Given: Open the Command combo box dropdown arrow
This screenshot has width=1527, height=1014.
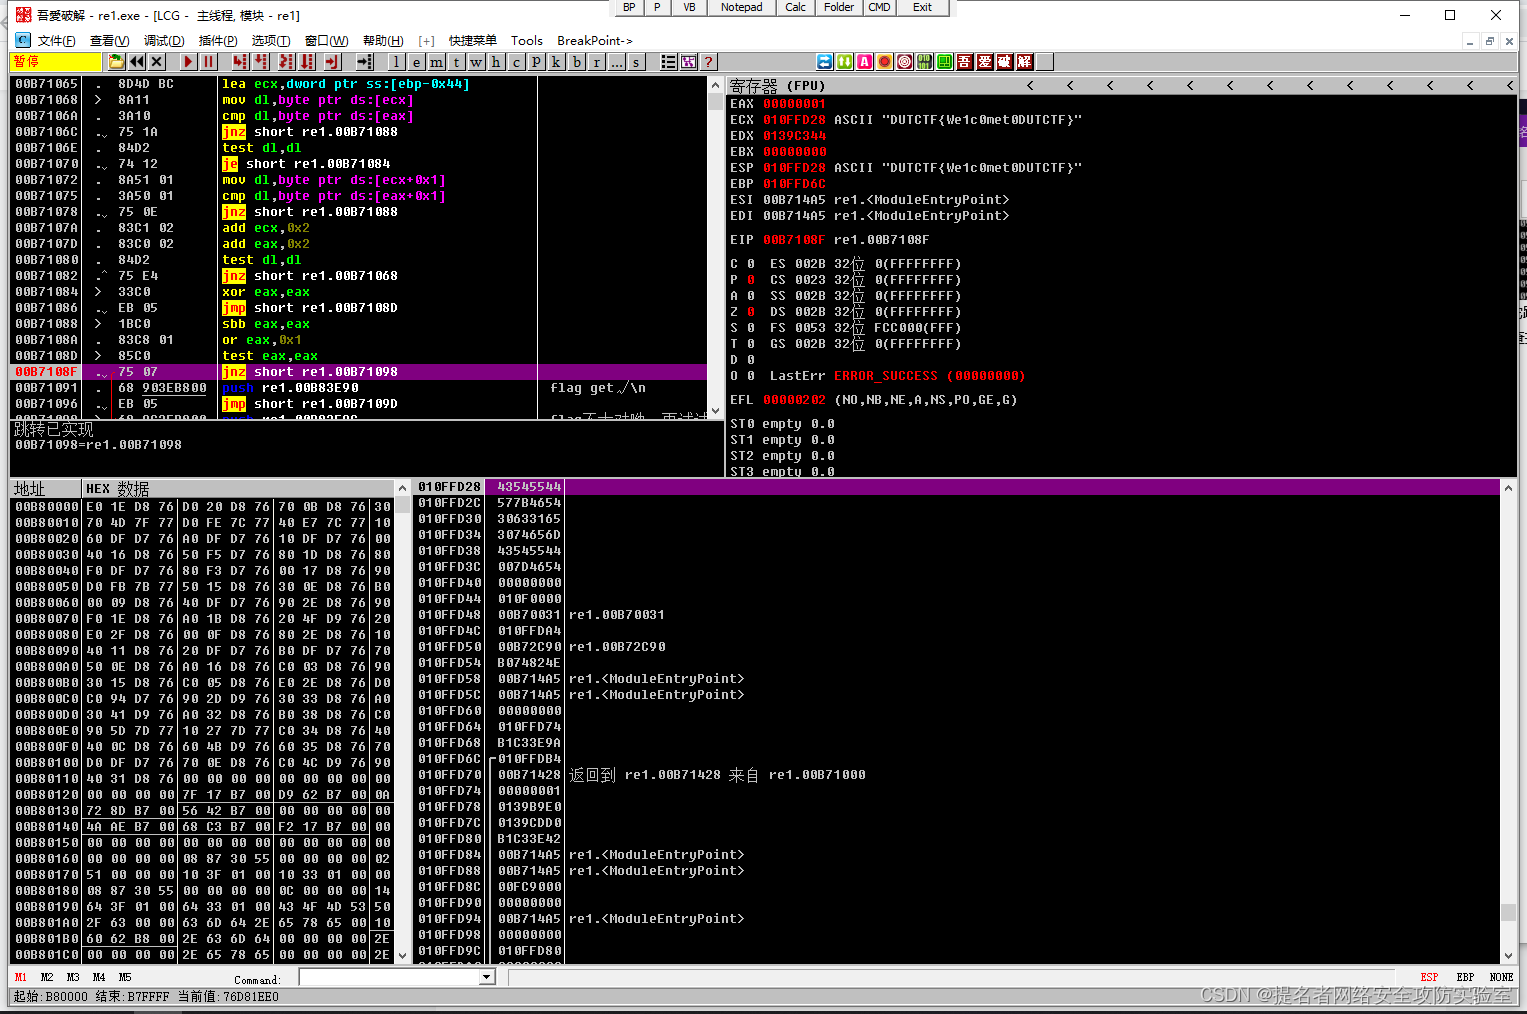Looking at the screenshot, I should click(x=487, y=977).
